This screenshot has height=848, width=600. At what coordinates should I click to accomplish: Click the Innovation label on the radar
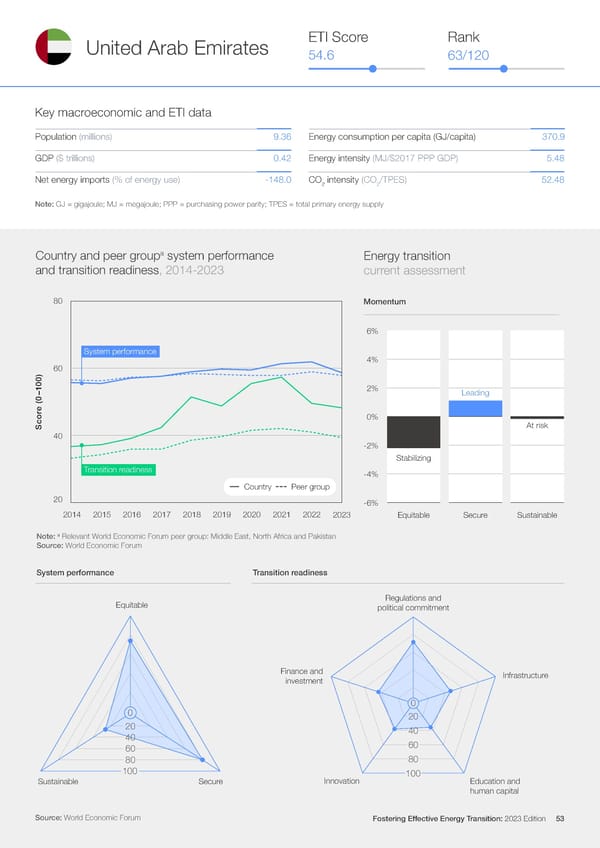[x=341, y=781]
